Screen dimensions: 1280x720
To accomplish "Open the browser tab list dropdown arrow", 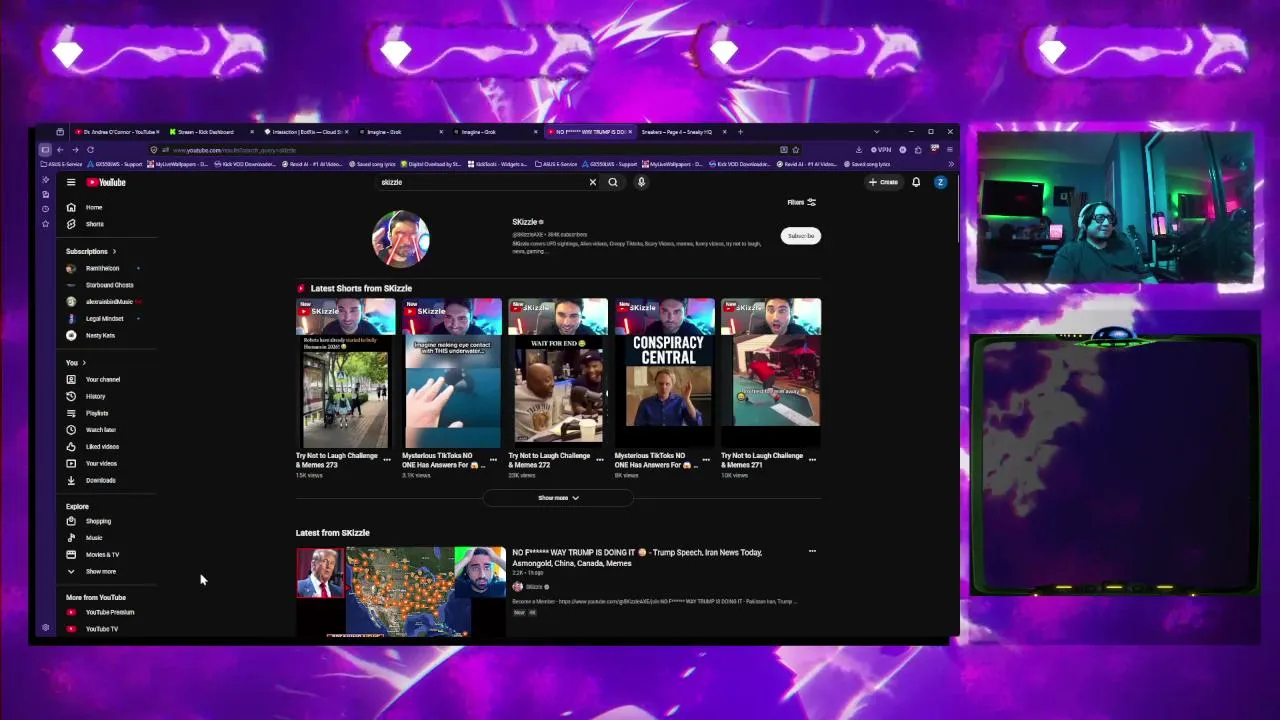I will [876, 132].
